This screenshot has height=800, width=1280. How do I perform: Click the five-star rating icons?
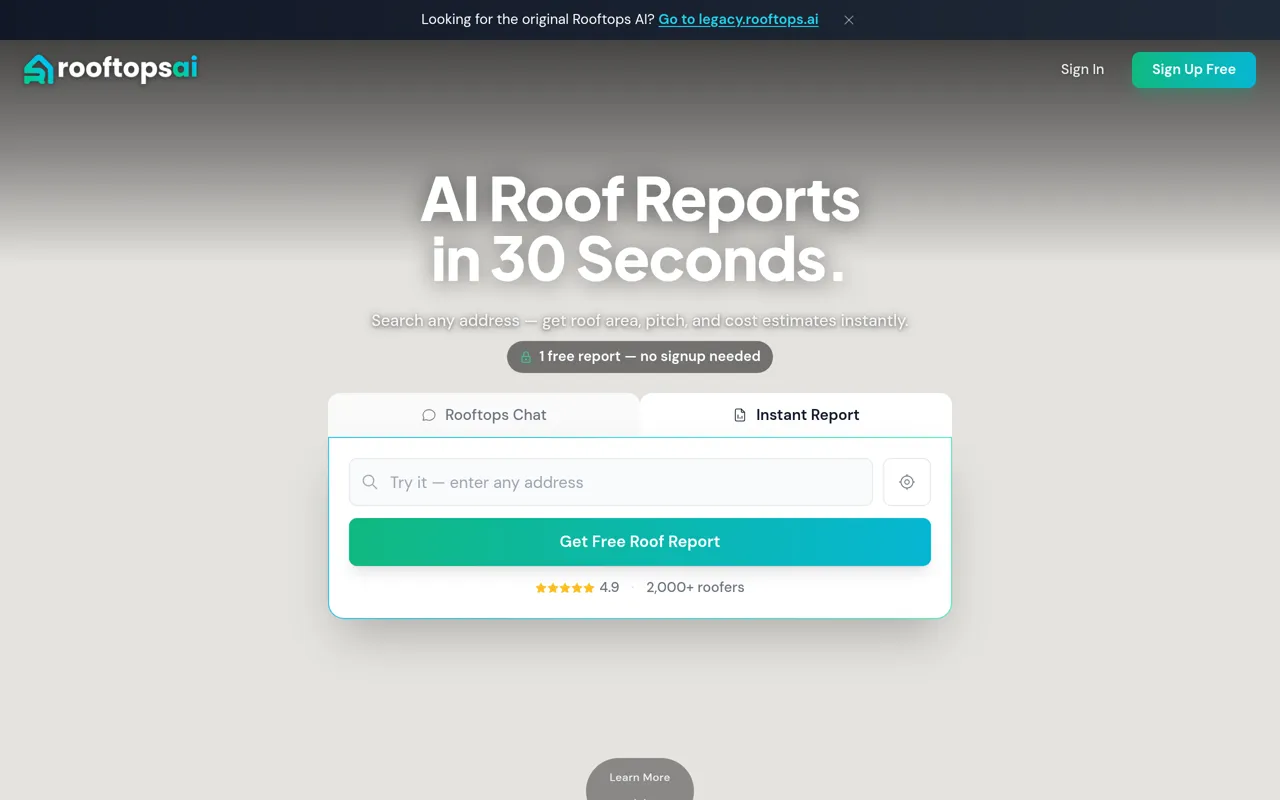tap(565, 588)
